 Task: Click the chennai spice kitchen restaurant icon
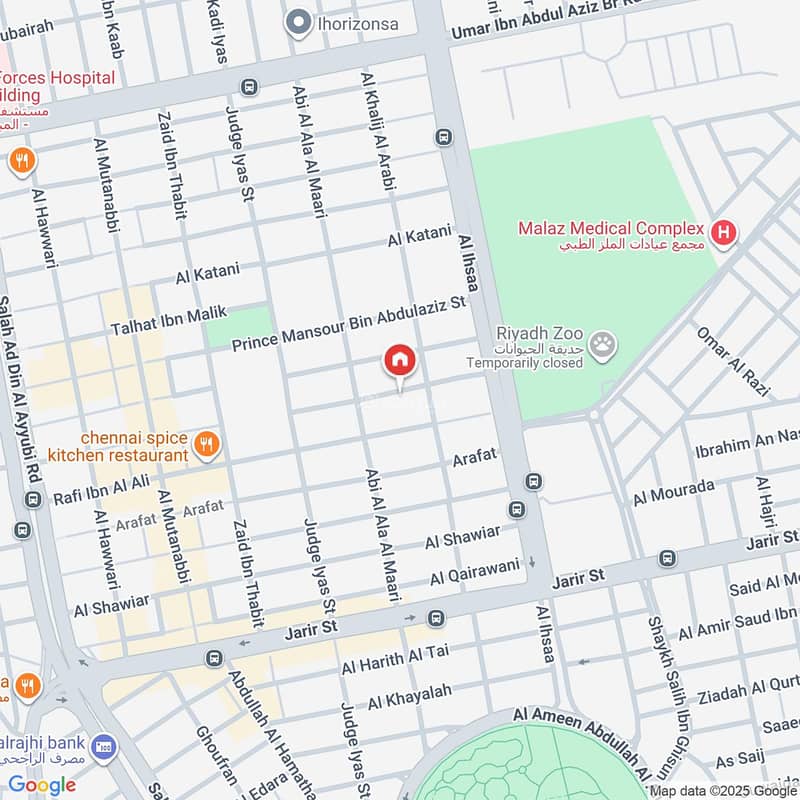pos(206,444)
